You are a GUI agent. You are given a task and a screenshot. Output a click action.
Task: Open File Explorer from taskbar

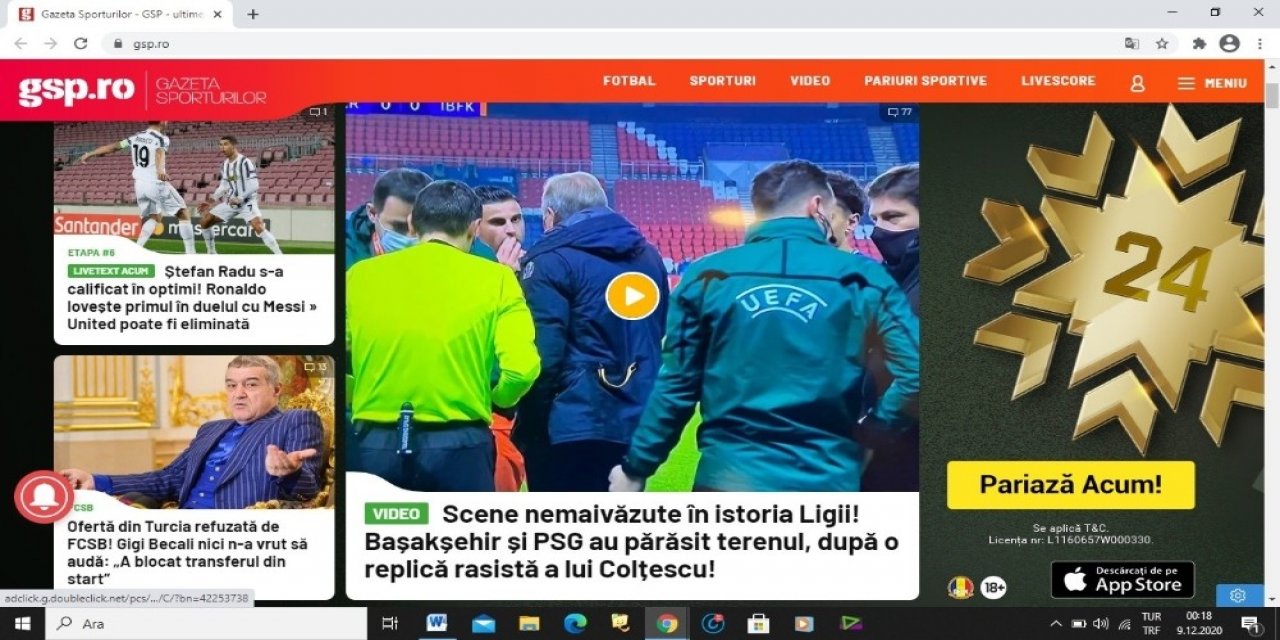[x=529, y=624]
